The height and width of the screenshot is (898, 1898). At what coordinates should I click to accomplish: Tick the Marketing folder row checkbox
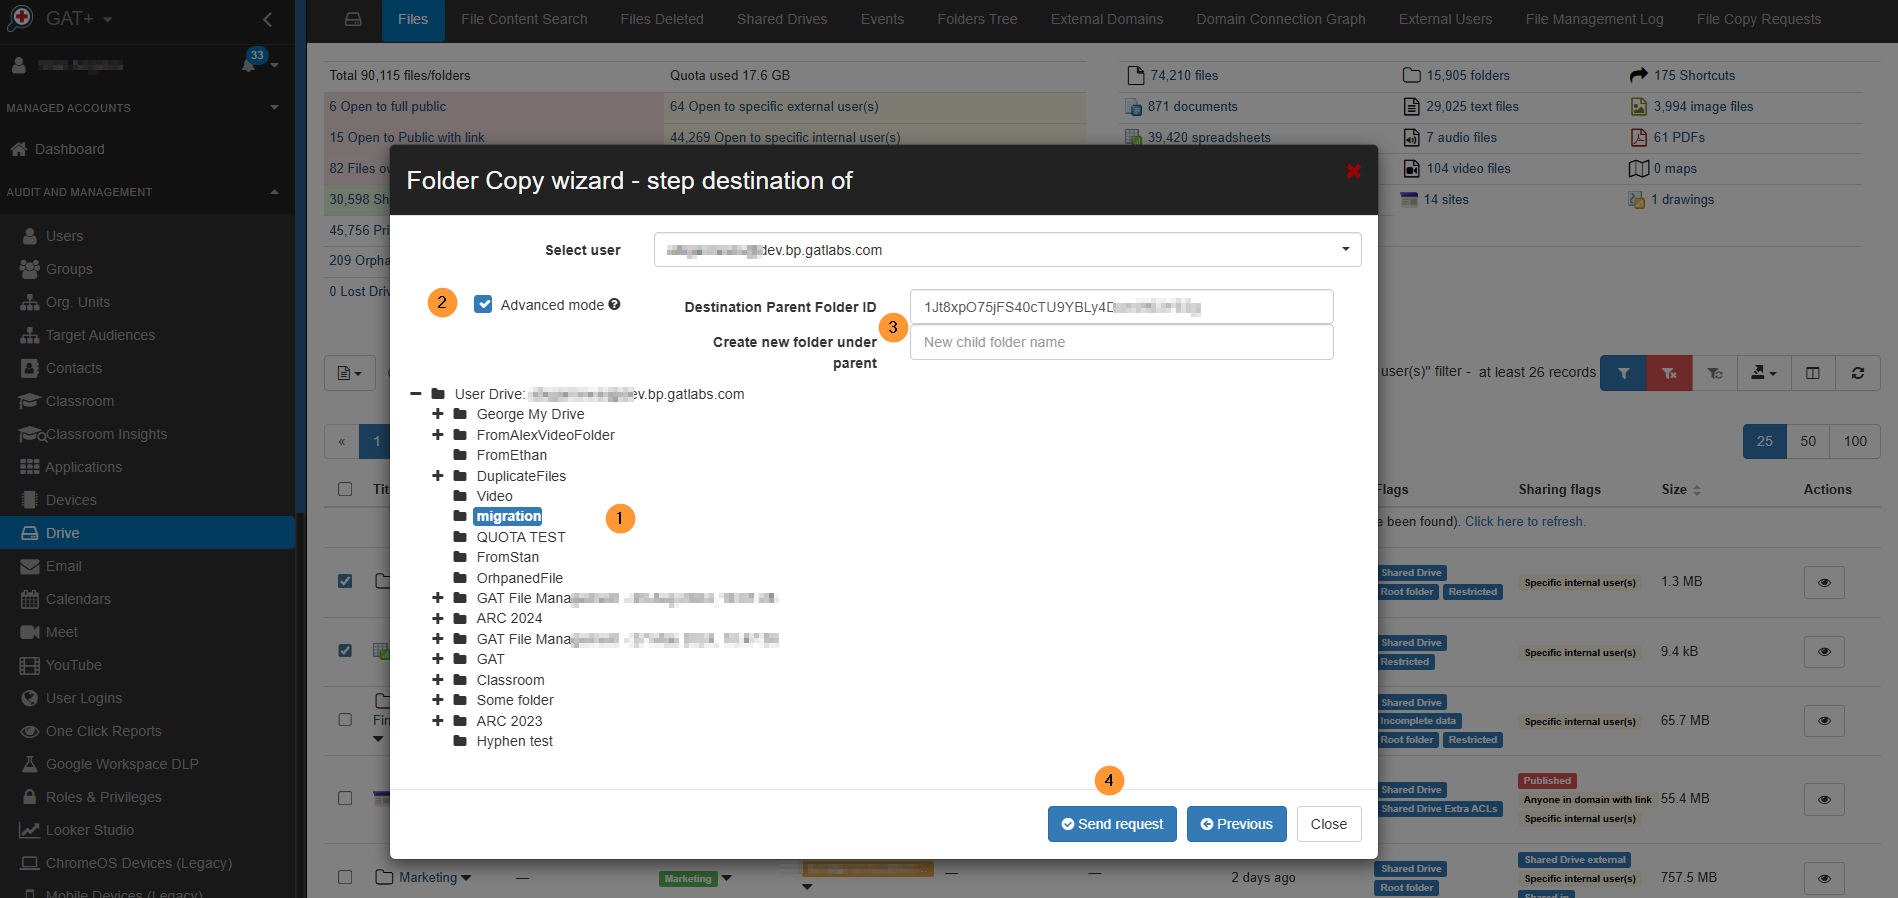[x=345, y=877]
